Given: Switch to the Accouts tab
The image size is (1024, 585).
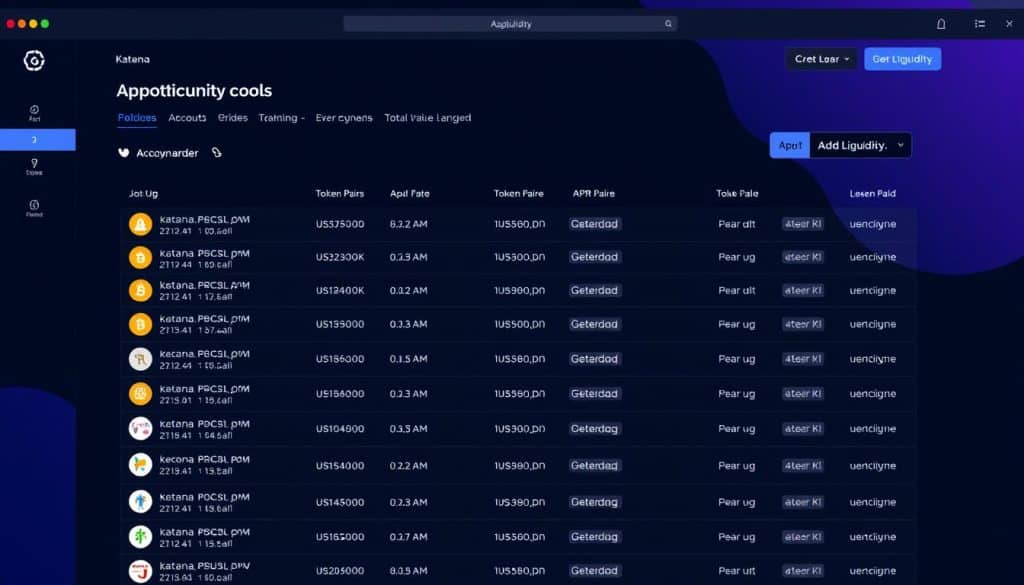Looking at the screenshot, I should pyautogui.click(x=187, y=118).
